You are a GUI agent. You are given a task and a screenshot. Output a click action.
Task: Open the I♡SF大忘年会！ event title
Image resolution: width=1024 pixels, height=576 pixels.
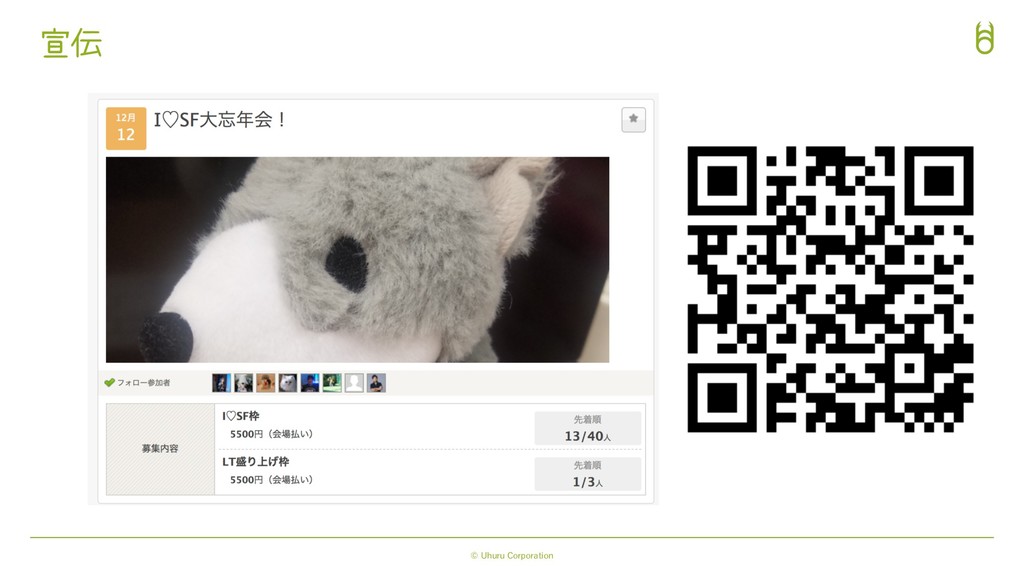(x=219, y=120)
